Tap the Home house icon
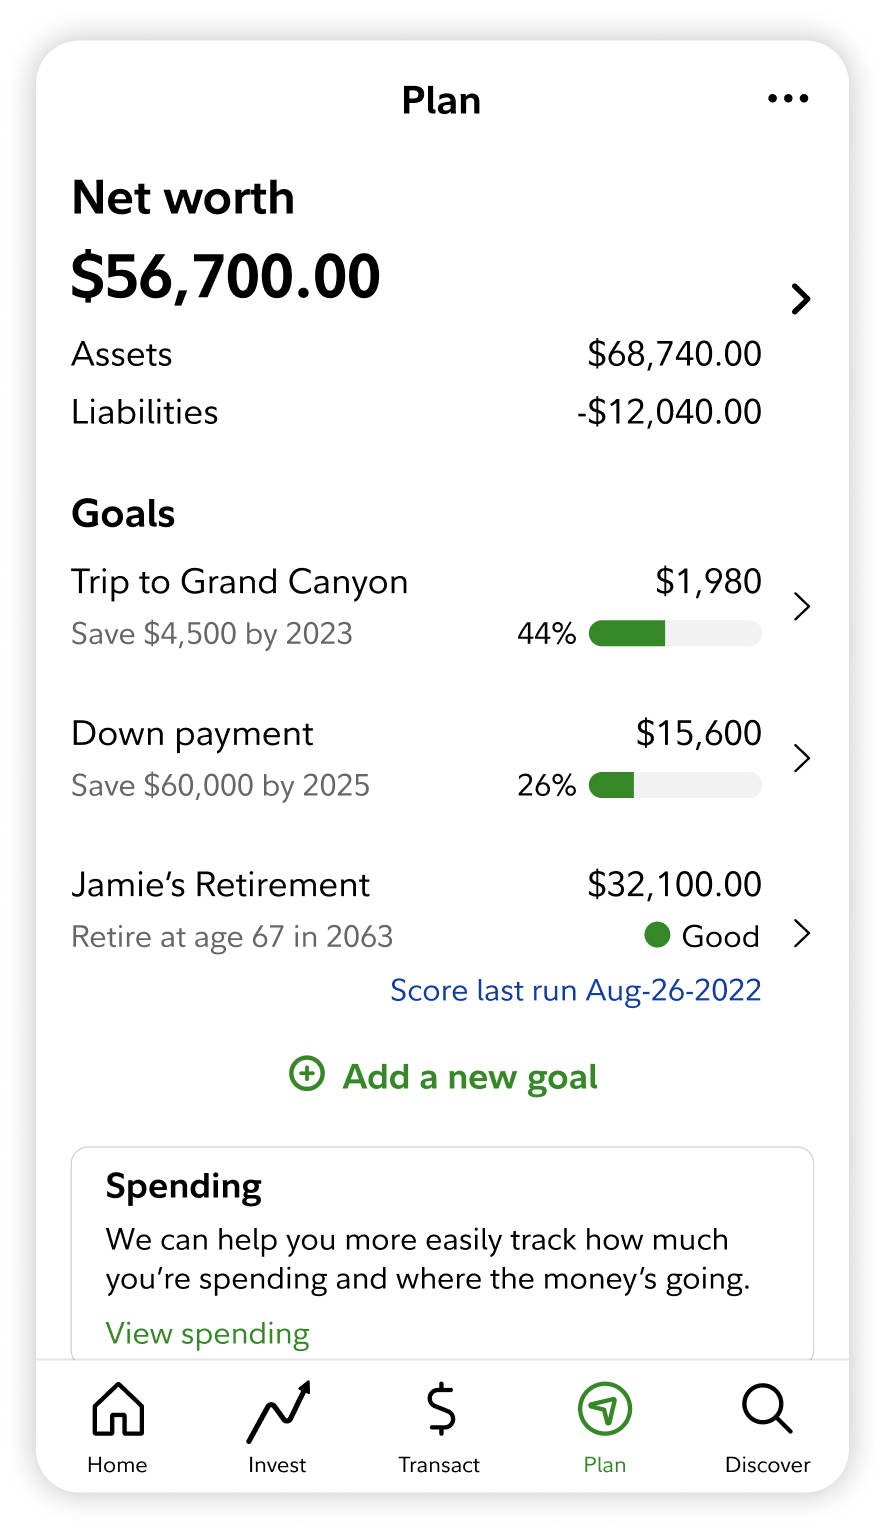 point(118,1409)
